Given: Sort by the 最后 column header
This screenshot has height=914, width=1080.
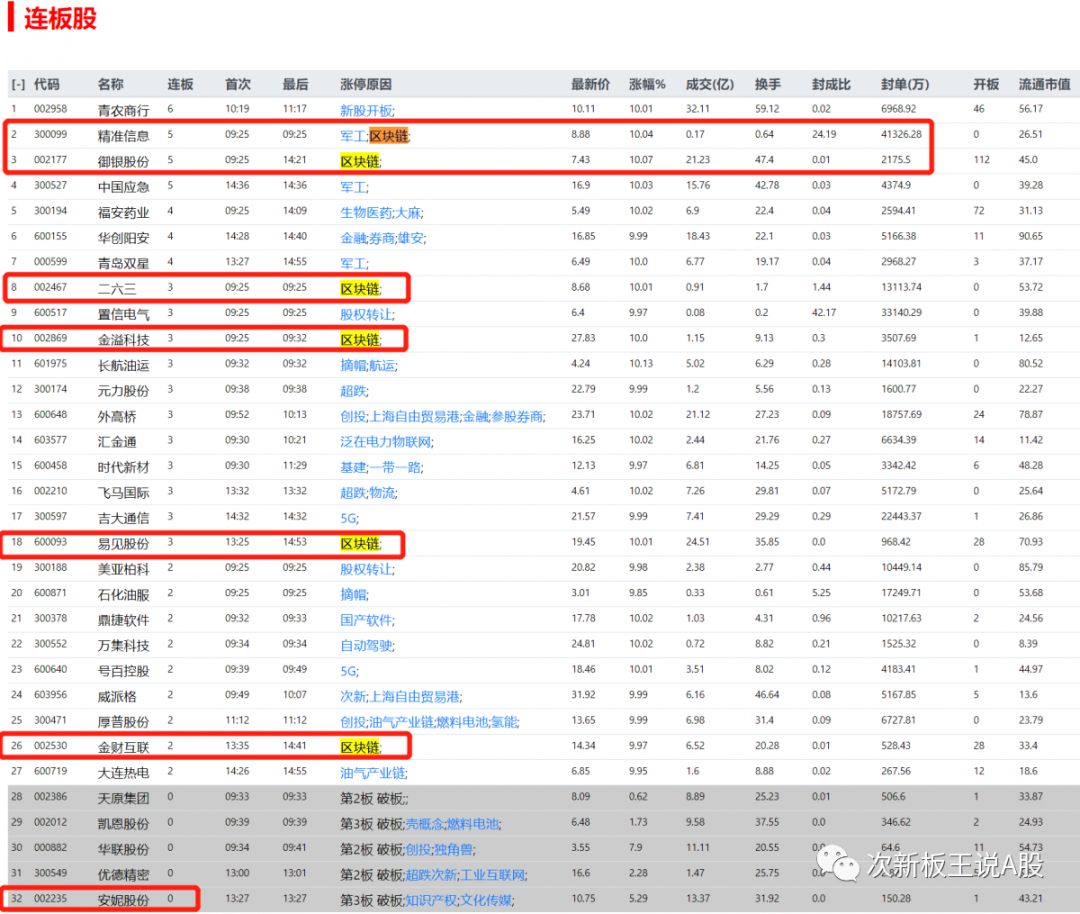Looking at the screenshot, I should click(295, 85).
